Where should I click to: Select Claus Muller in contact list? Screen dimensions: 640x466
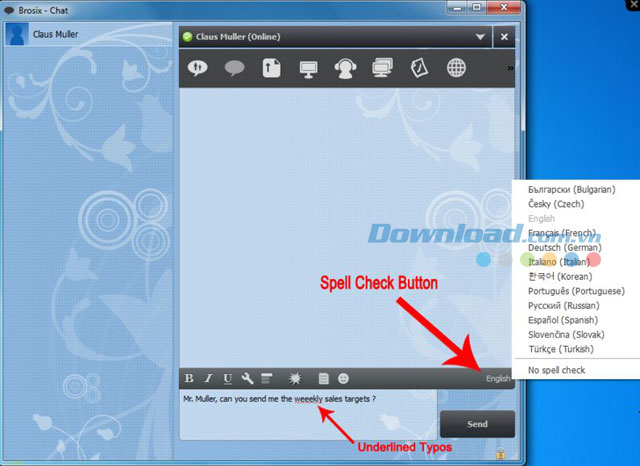pyautogui.click(x=88, y=34)
